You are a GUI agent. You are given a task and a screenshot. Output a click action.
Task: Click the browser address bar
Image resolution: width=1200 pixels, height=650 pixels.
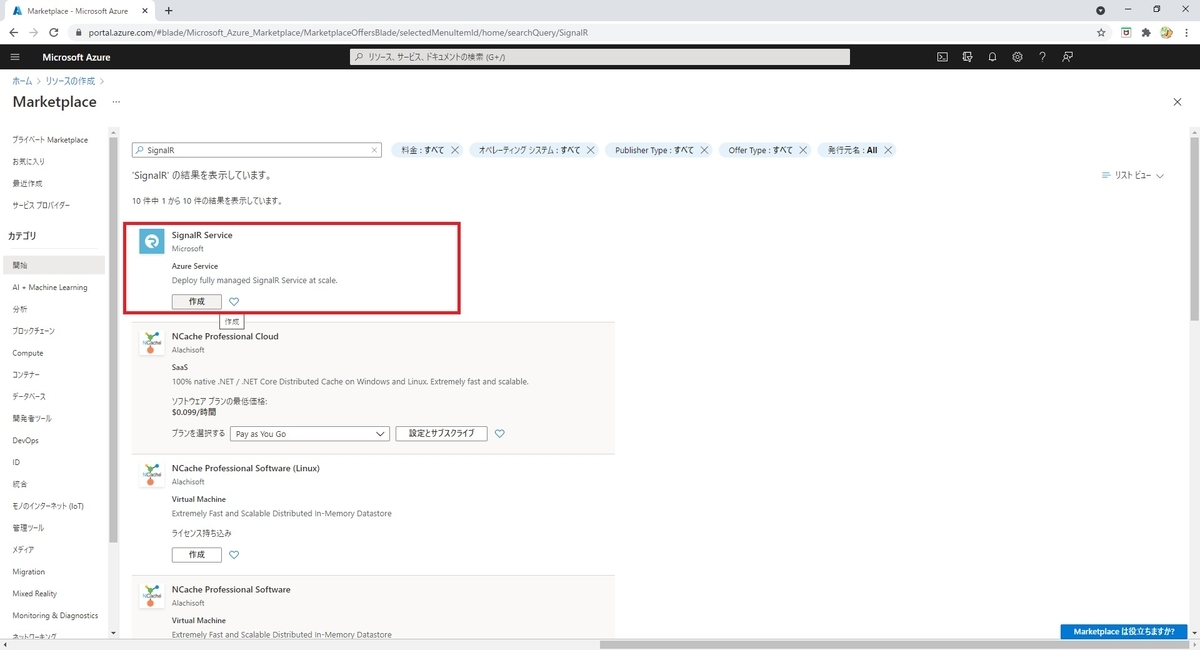point(580,32)
